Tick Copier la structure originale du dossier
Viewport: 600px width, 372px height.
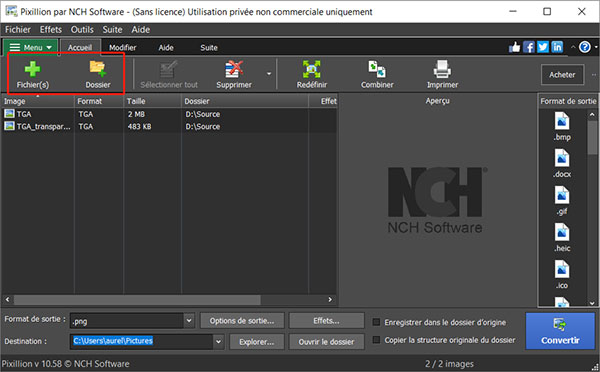pos(377,340)
